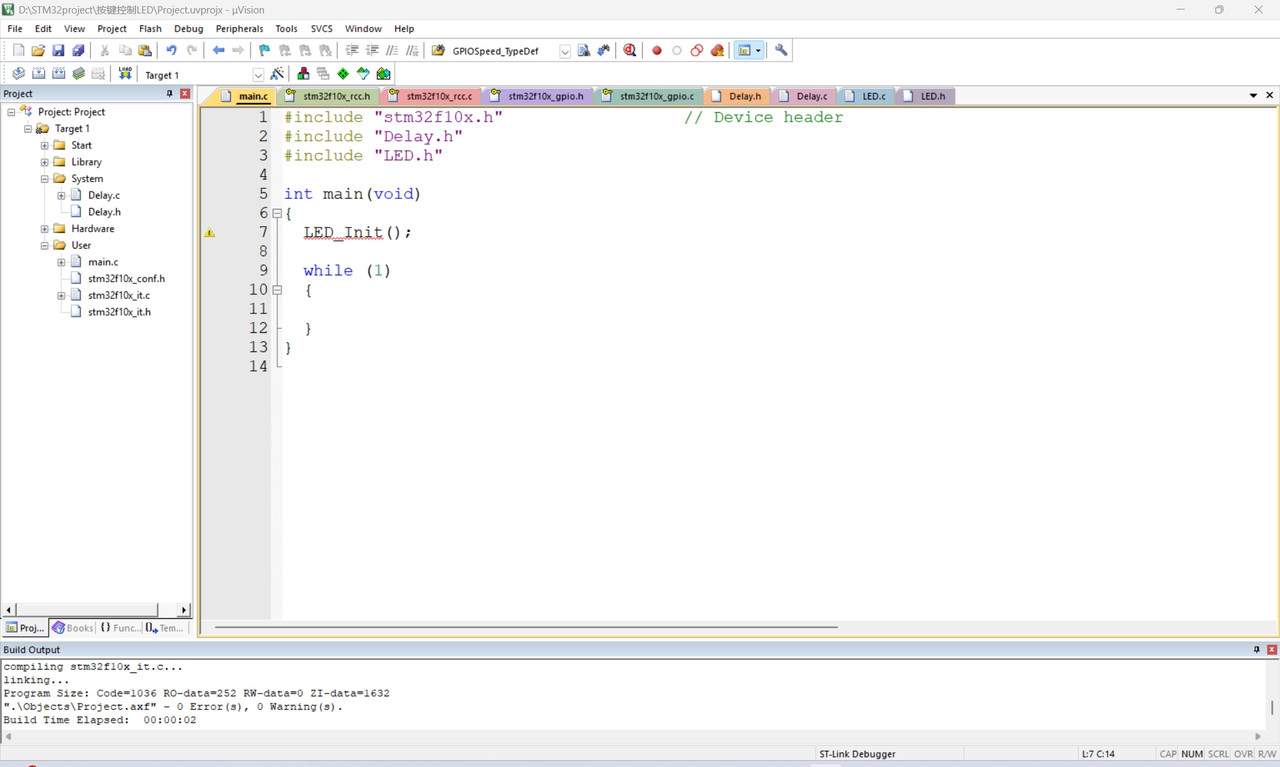Switch to the LED.h tab
This screenshot has height=767, width=1280.
pyautogui.click(x=925, y=96)
